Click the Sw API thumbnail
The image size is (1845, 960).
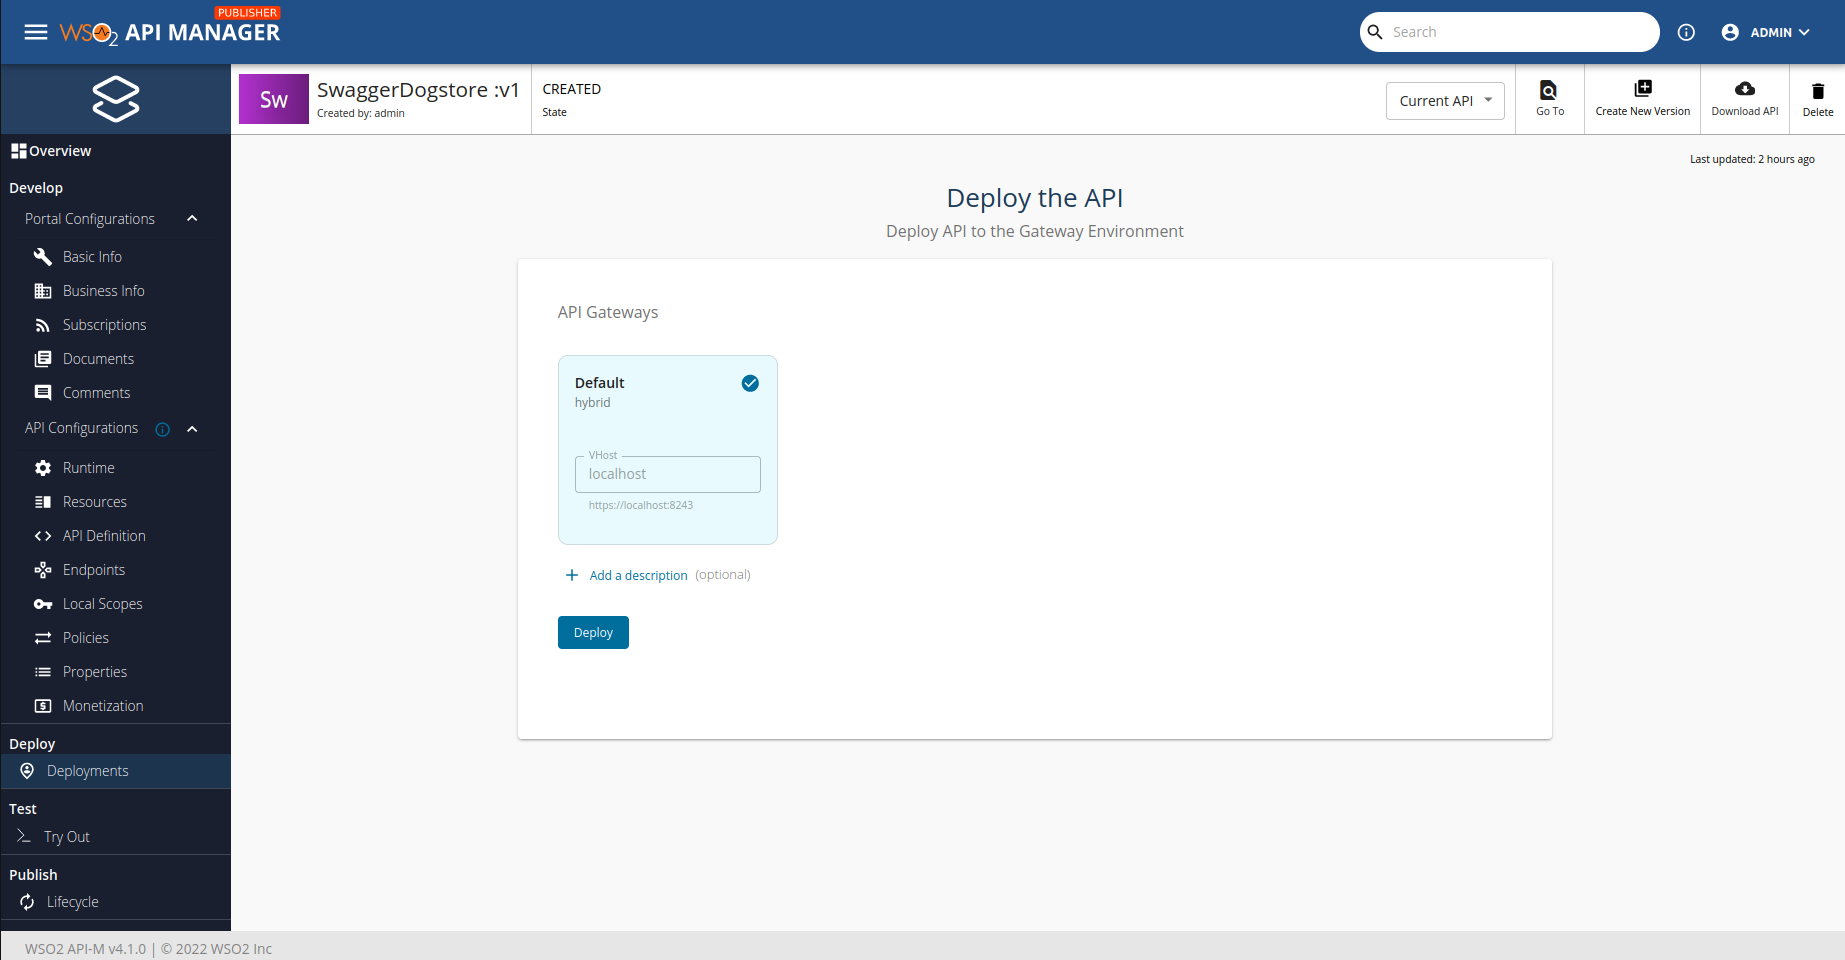pos(274,99)
